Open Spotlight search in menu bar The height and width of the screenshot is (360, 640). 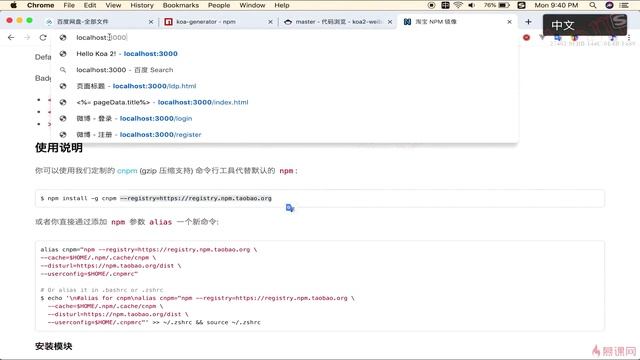click(x=593, y=5)
